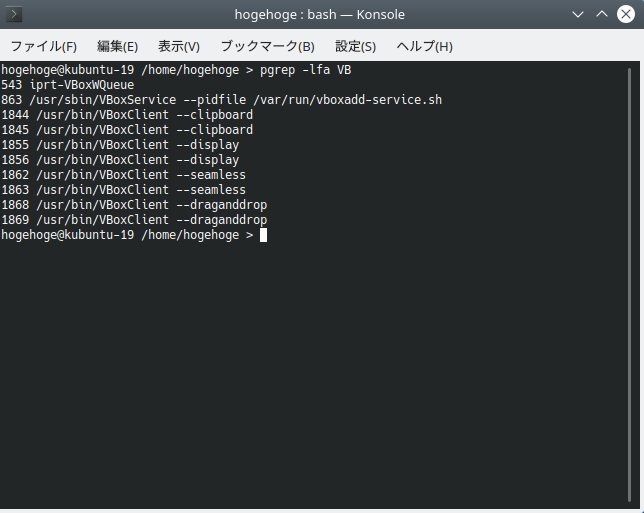Open the ファイル(F) menu
This screenshot has width=644, height=513.
click(44, 46)
